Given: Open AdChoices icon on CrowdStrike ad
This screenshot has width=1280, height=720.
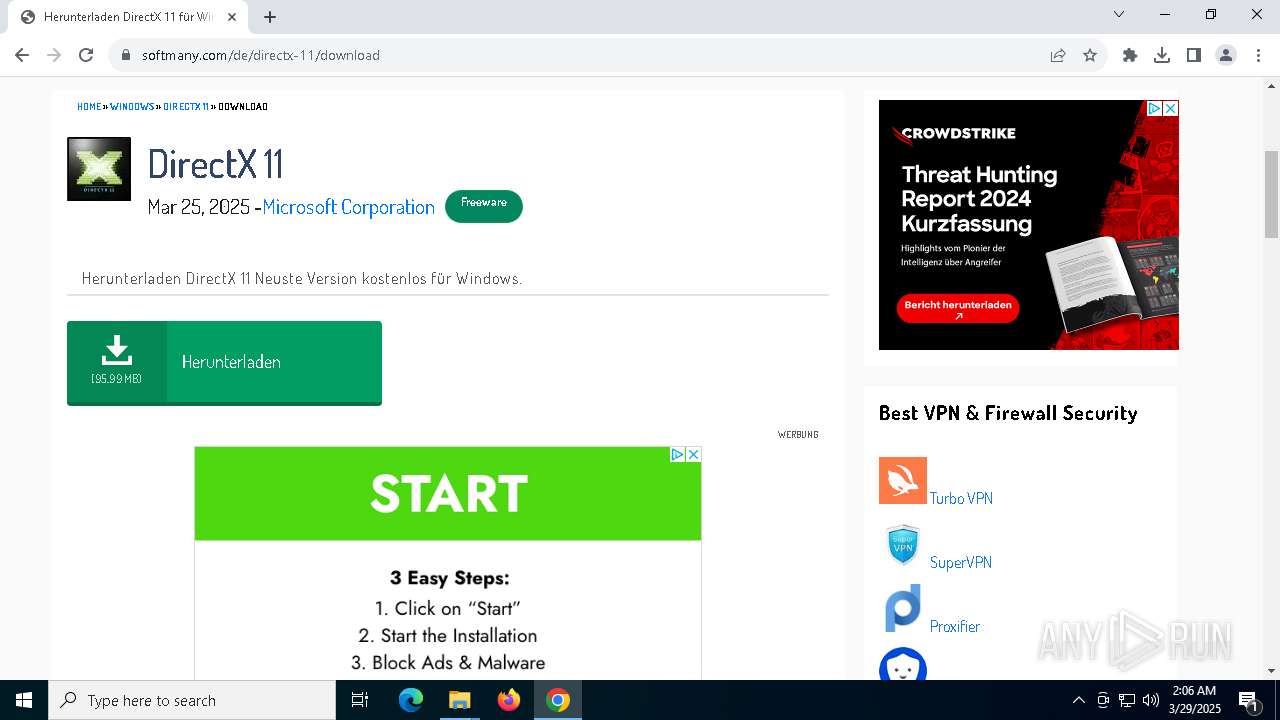Looking at the screenshot, I should (x=1154, y=108).
